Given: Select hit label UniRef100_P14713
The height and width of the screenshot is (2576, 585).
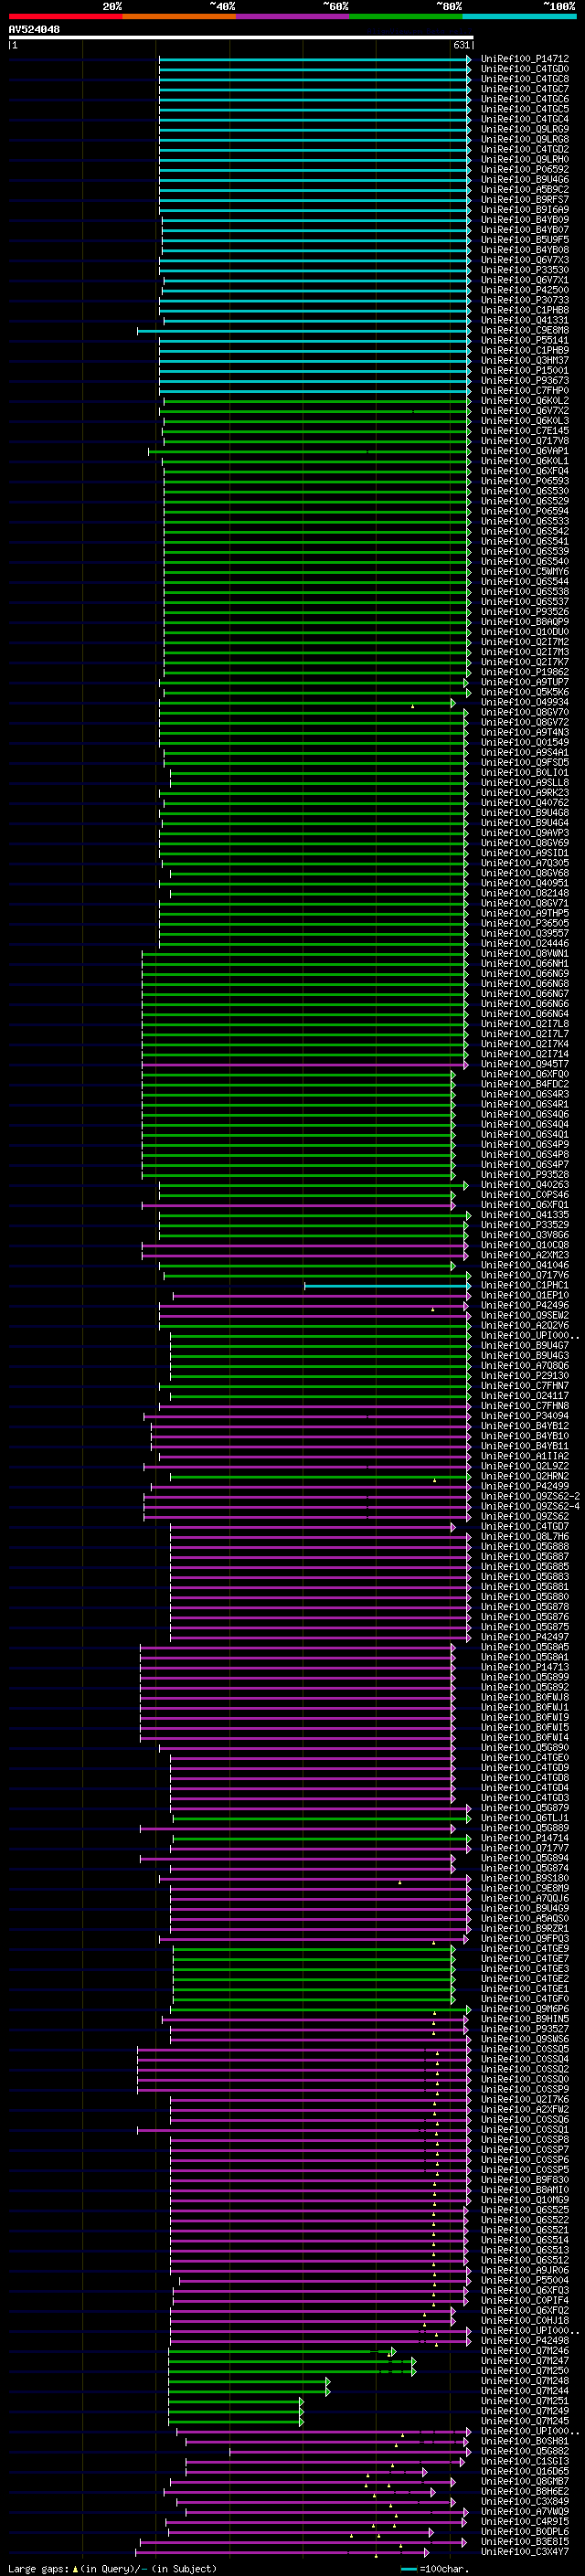Looking at the screenshot, I should (524, 1667).
